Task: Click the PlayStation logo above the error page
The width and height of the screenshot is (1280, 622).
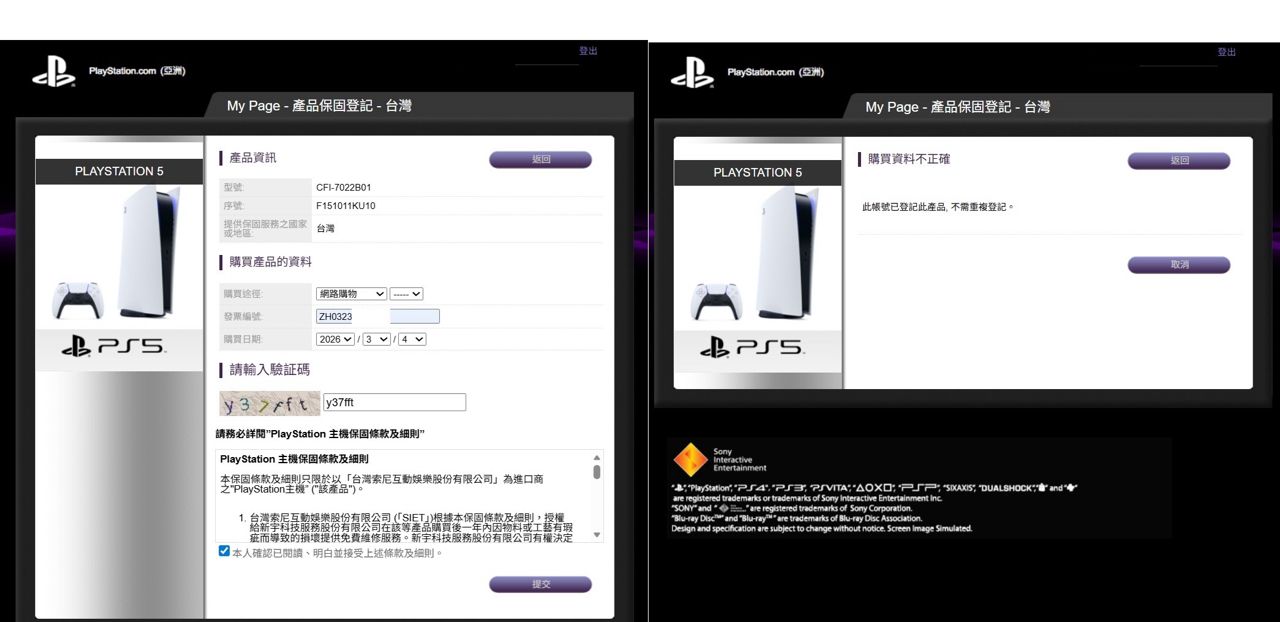Action: (692, 72)
